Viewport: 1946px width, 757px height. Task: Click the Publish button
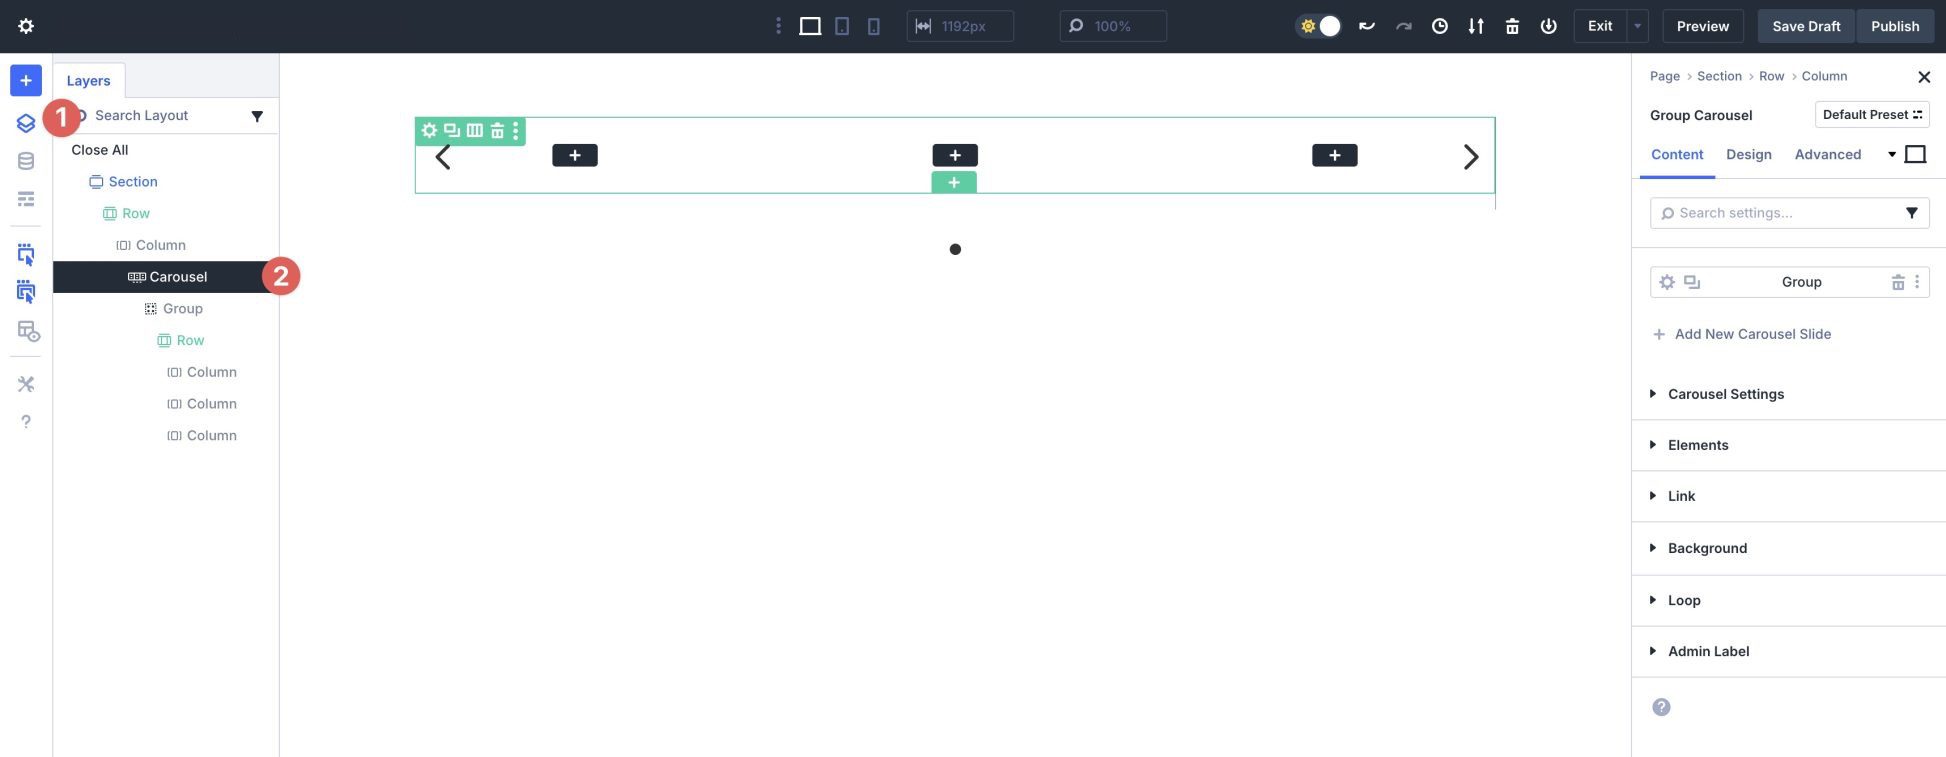pos(1894,26)
